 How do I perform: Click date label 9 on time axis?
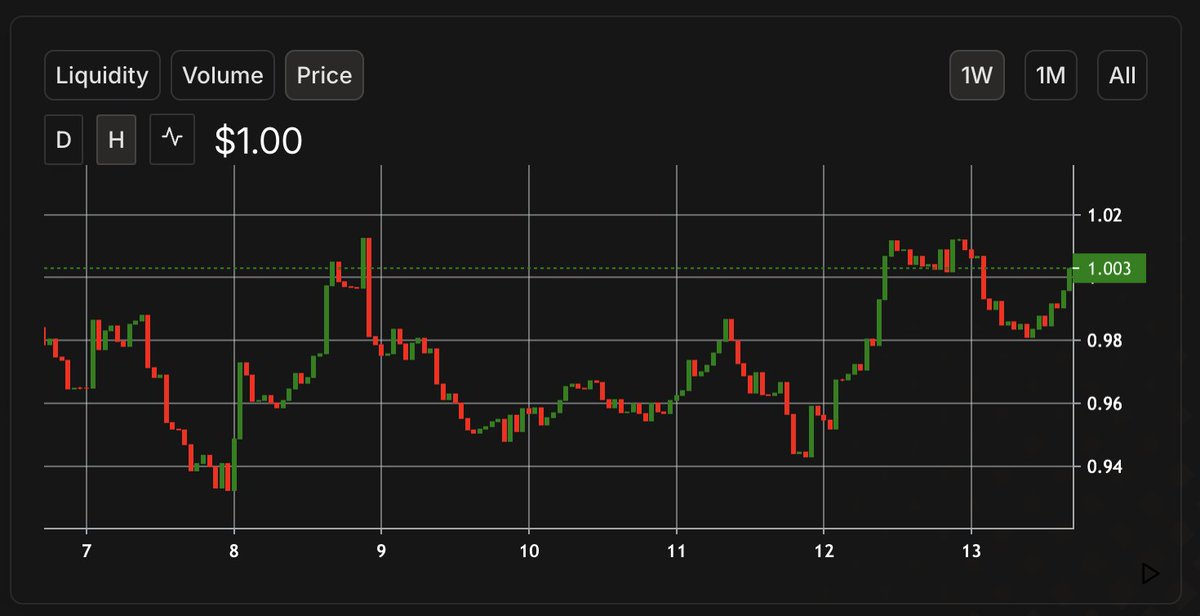pos(381,551)
